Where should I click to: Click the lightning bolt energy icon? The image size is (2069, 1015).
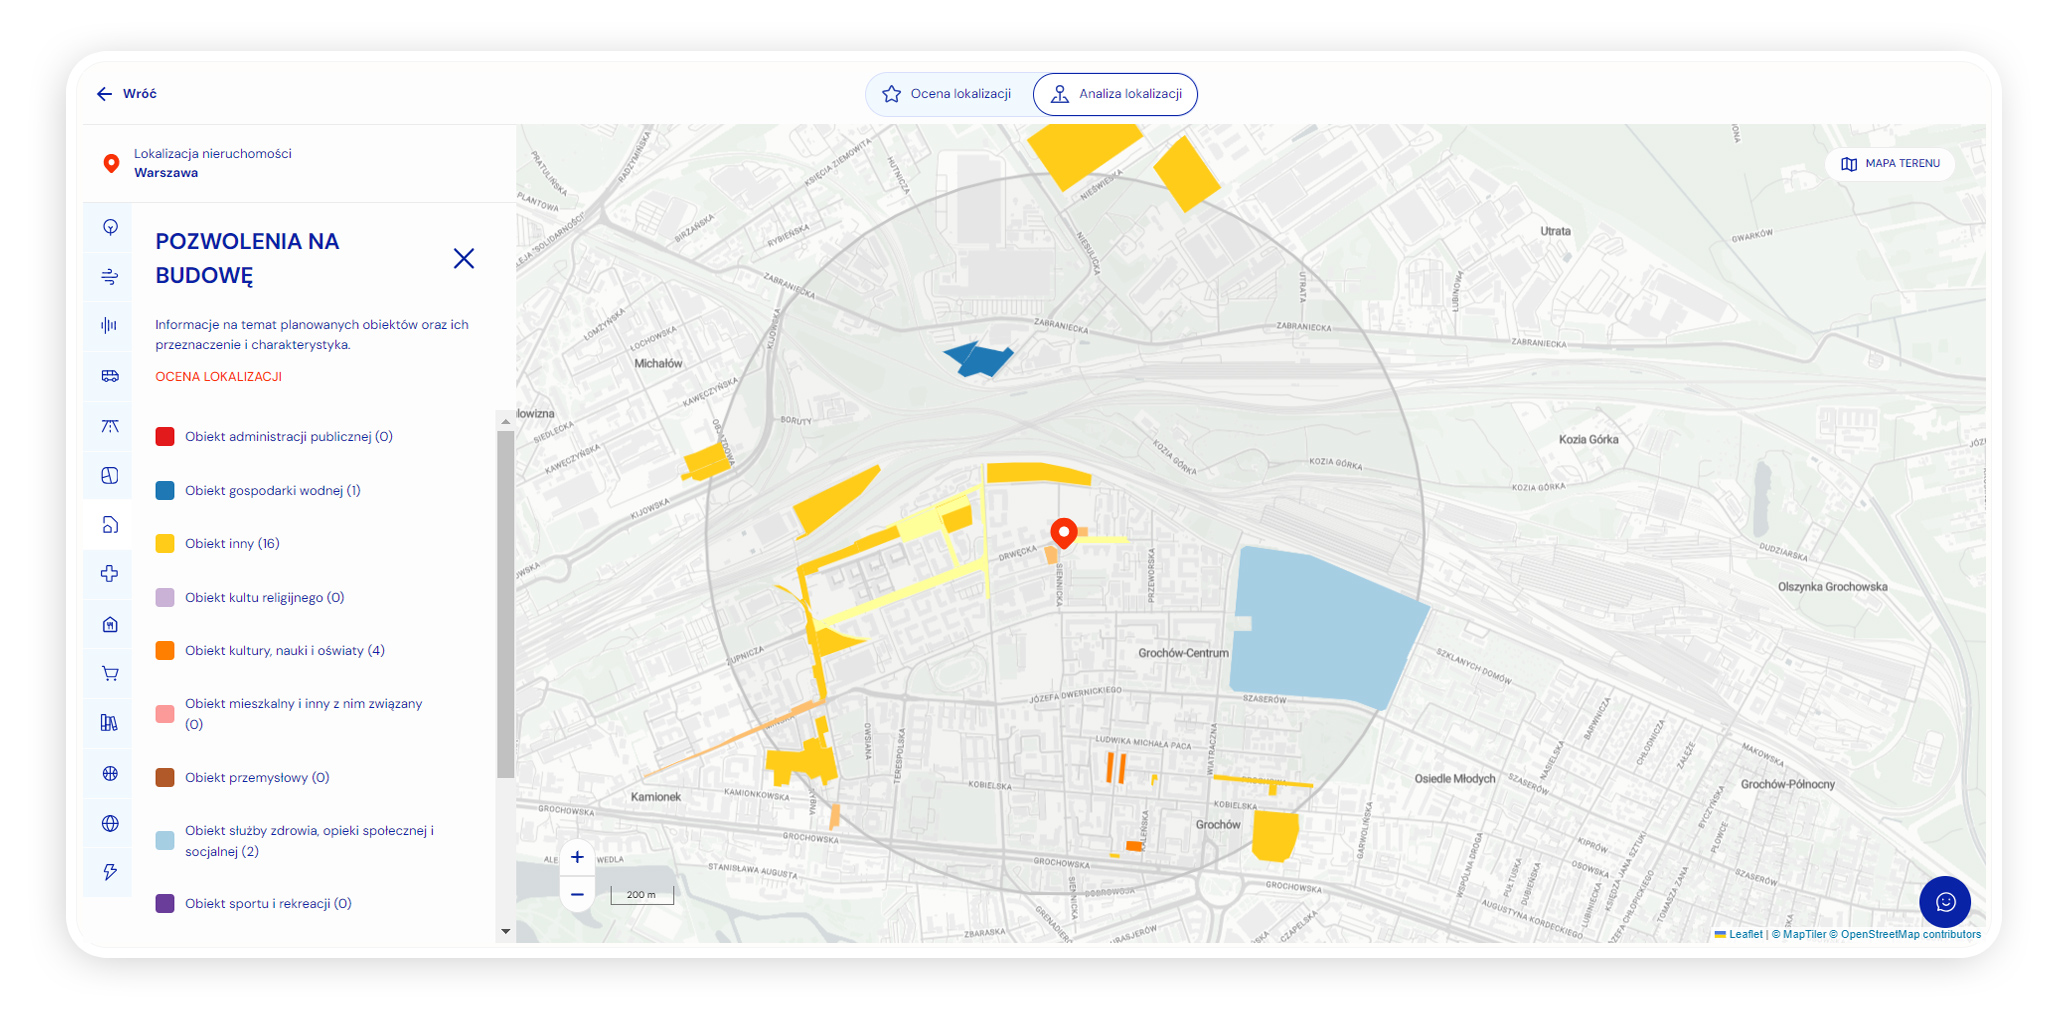[x=110, y=872]
